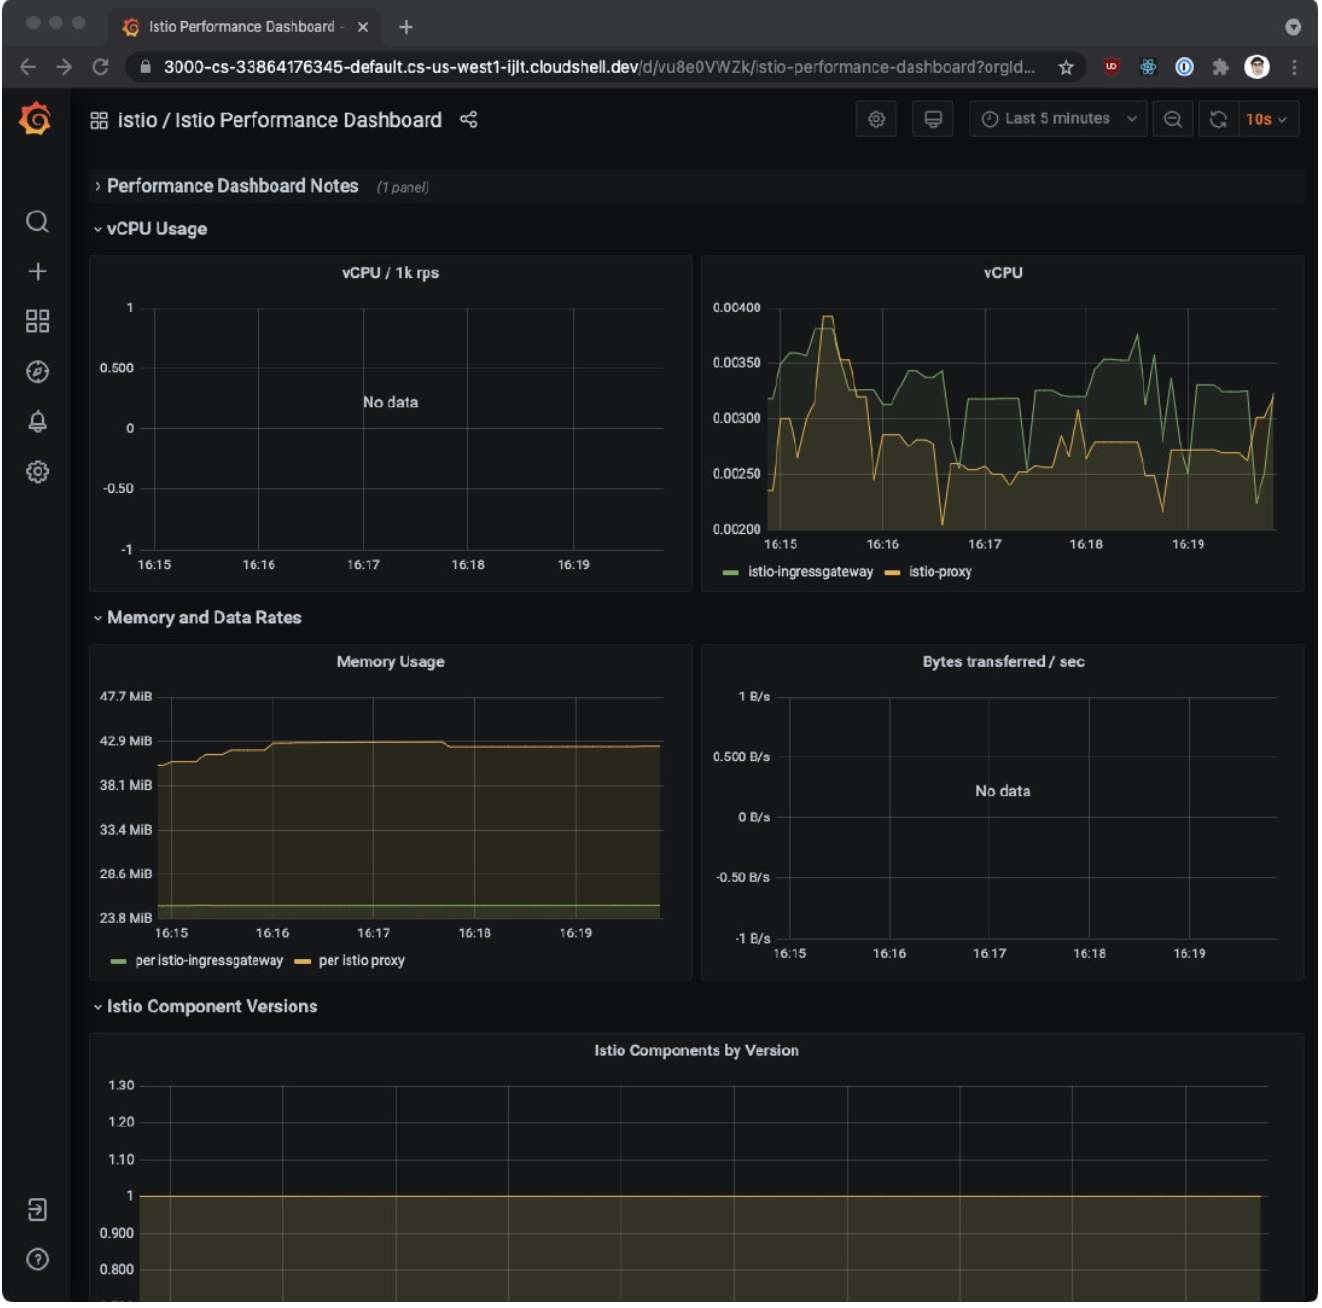1322x1308 pixels.
Task: Refresh the dashboard now
Action: click(1218, 119)
